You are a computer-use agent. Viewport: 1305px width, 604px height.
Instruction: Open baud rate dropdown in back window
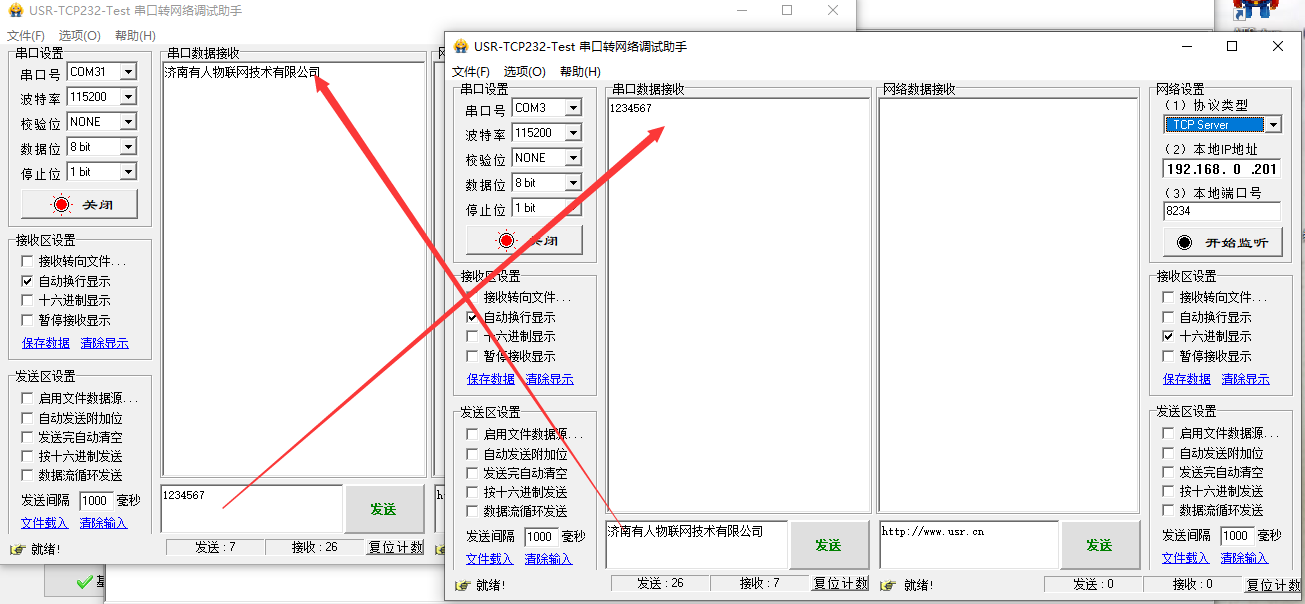pos(128,97)
